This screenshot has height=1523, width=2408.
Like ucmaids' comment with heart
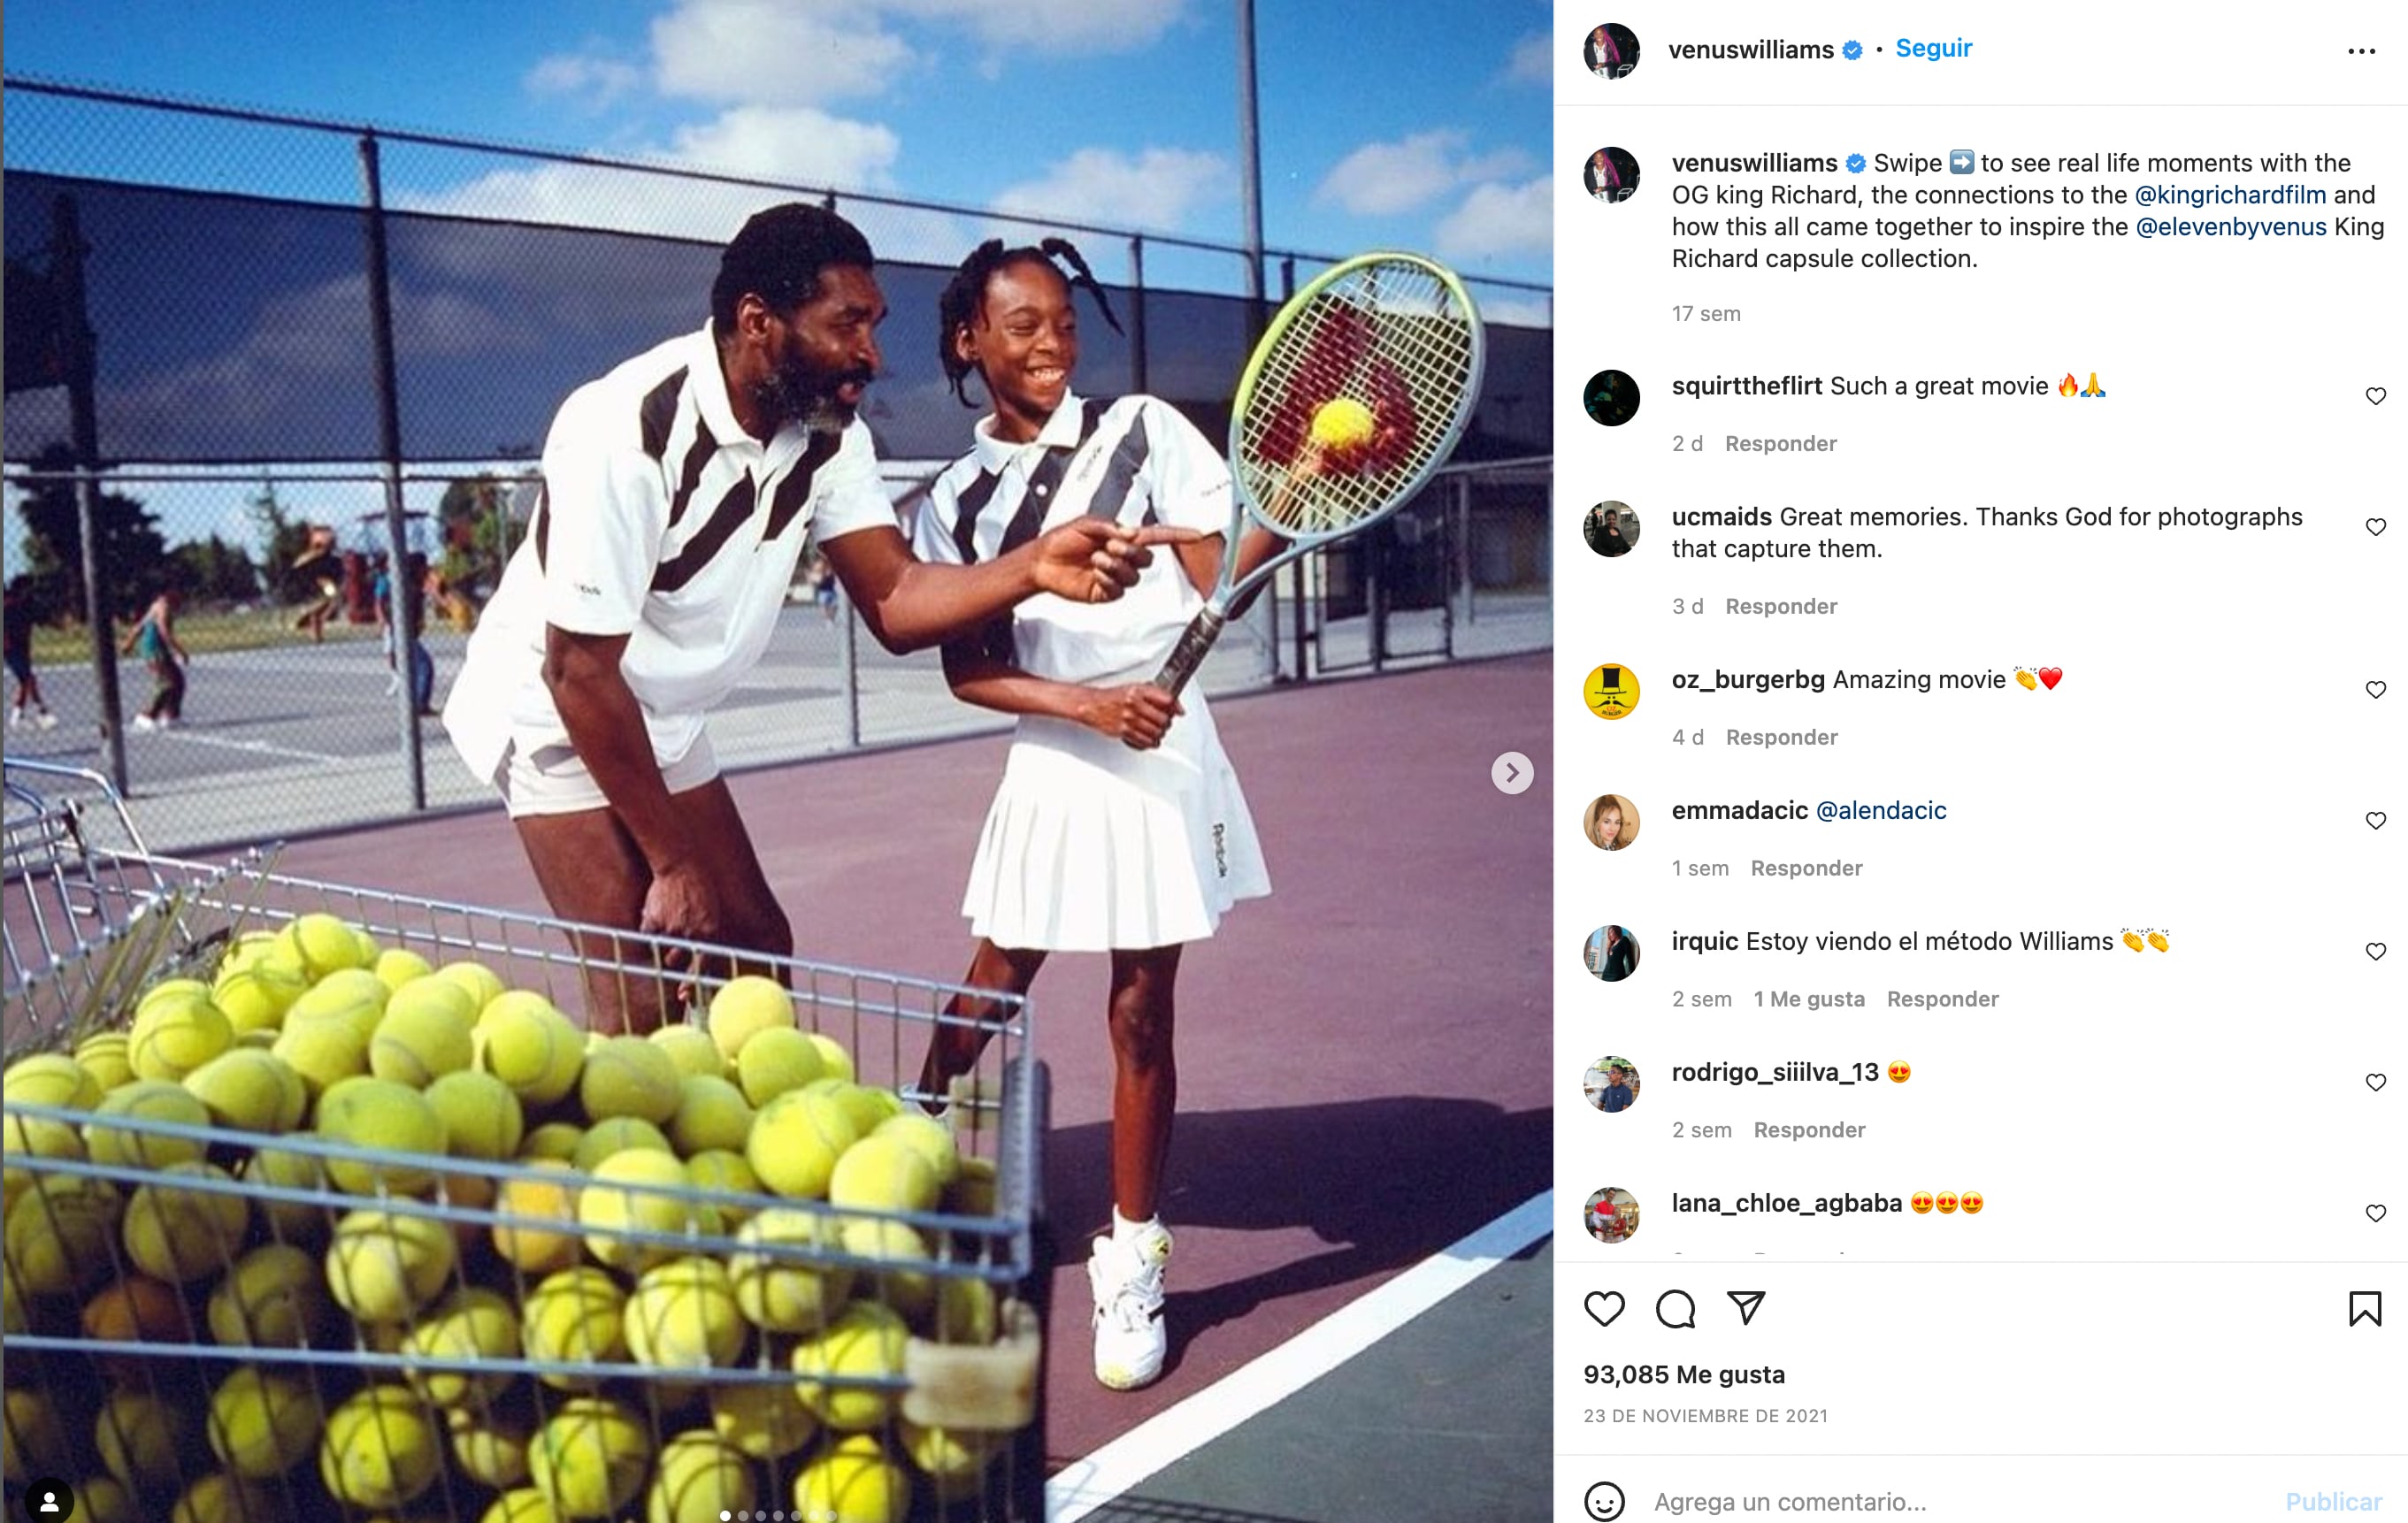2376,527
